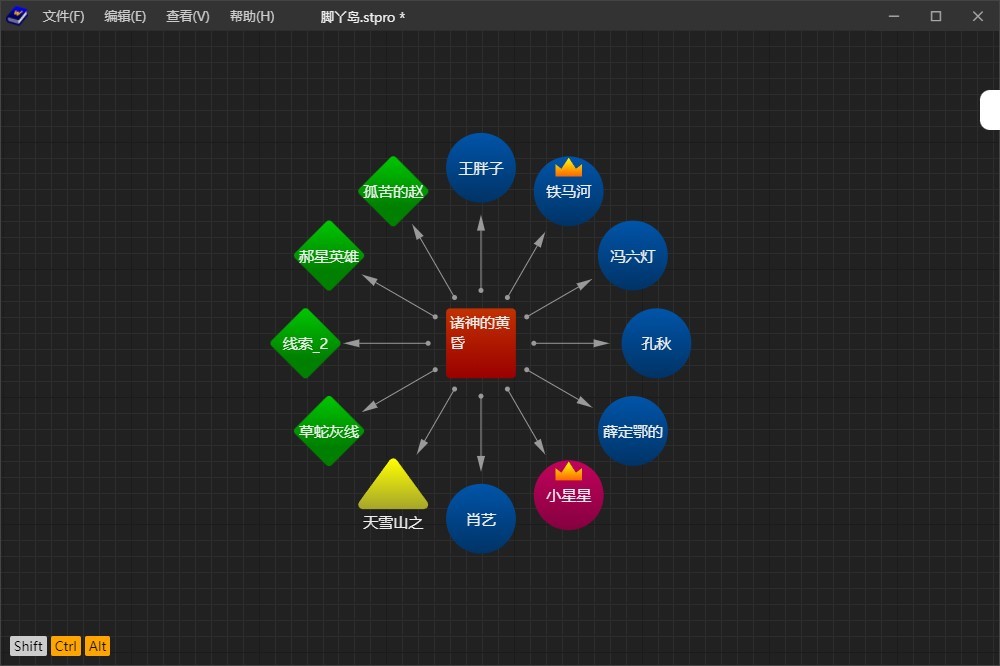
Task: Click the green diamond 孤苦的赵 node
Action: coord(393,191)
